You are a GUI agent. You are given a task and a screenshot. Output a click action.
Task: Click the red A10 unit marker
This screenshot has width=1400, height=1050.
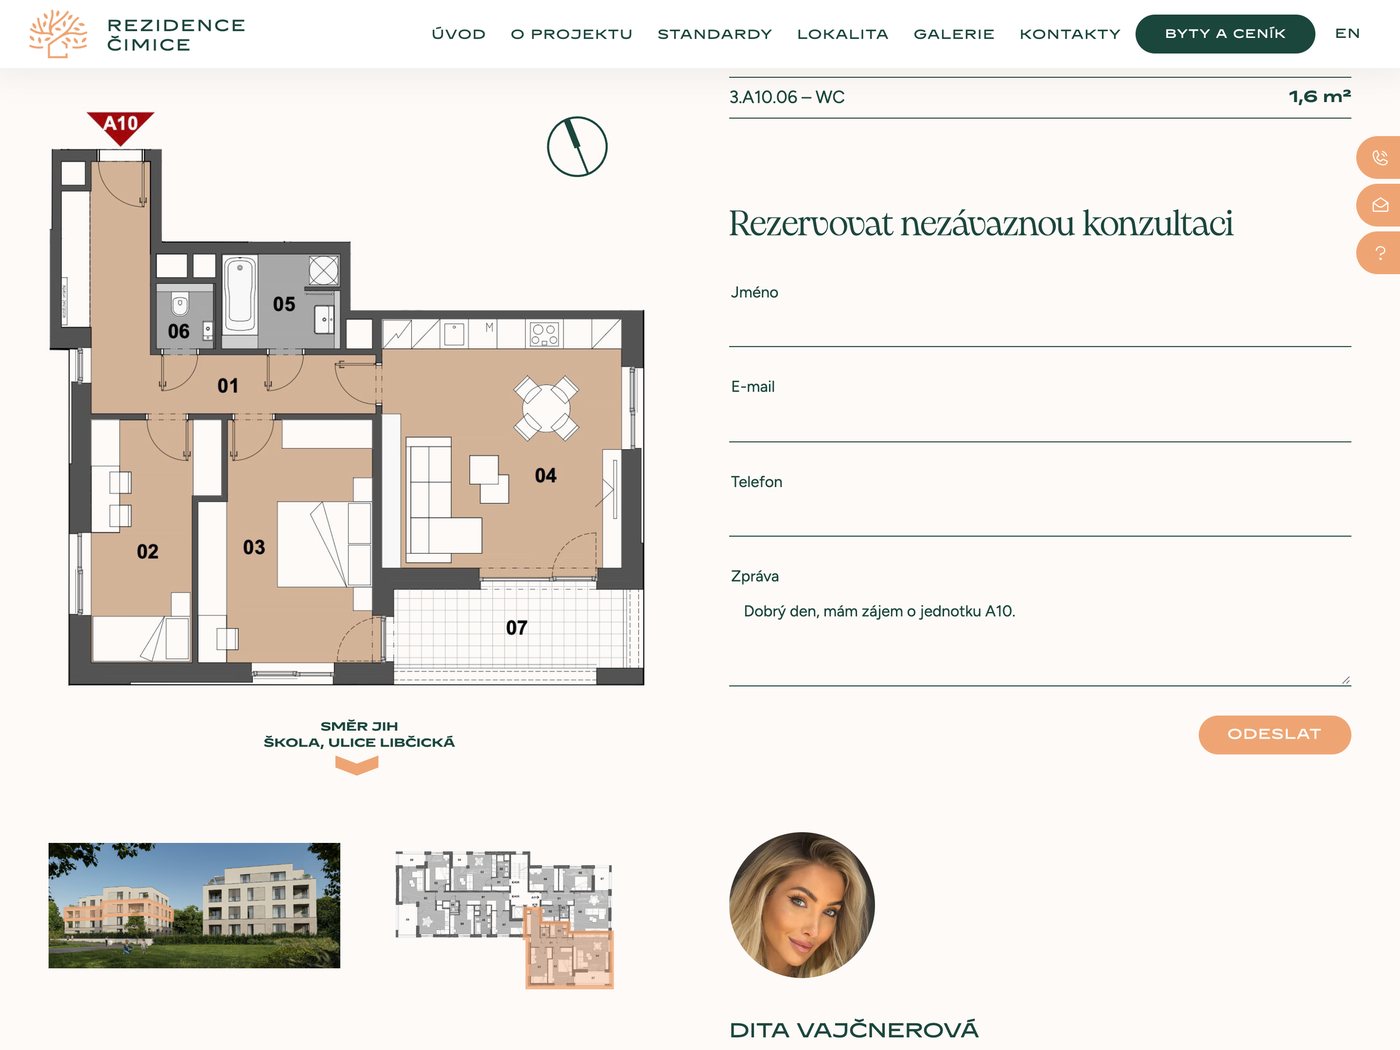pos(121,127)
